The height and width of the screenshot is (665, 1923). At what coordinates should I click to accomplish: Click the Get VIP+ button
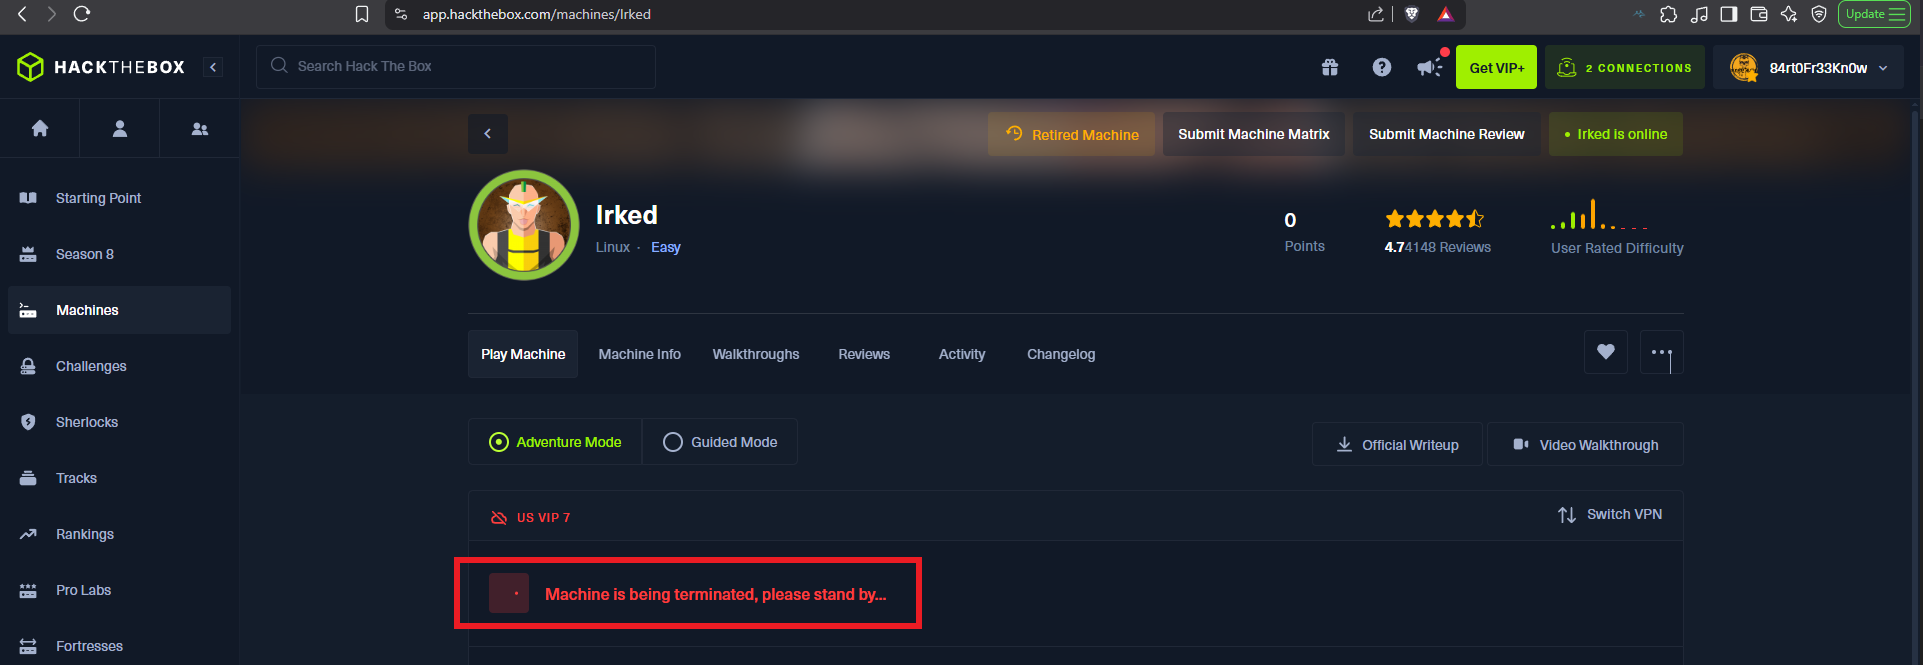click(1496, 67)
